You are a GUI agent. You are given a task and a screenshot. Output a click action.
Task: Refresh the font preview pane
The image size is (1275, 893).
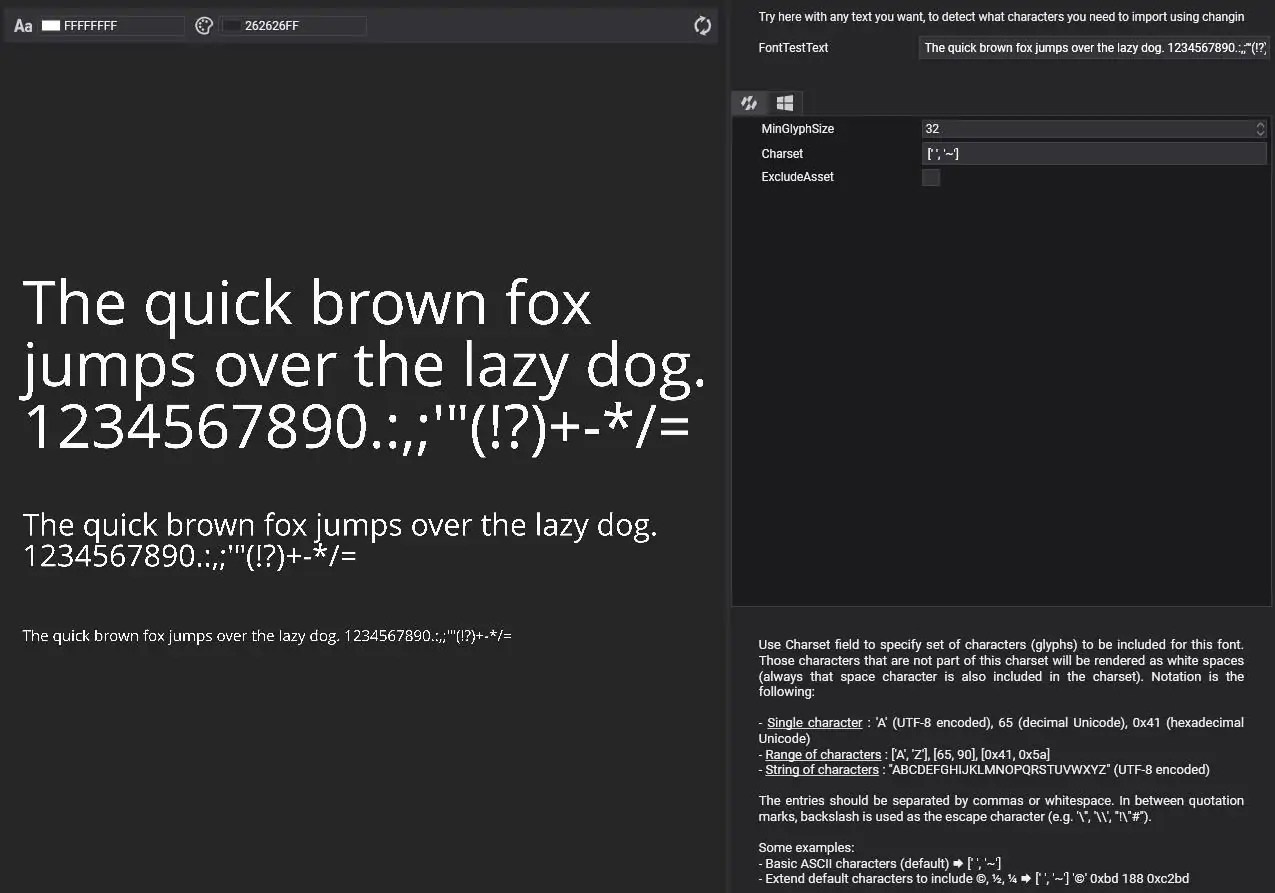[702, 26]
